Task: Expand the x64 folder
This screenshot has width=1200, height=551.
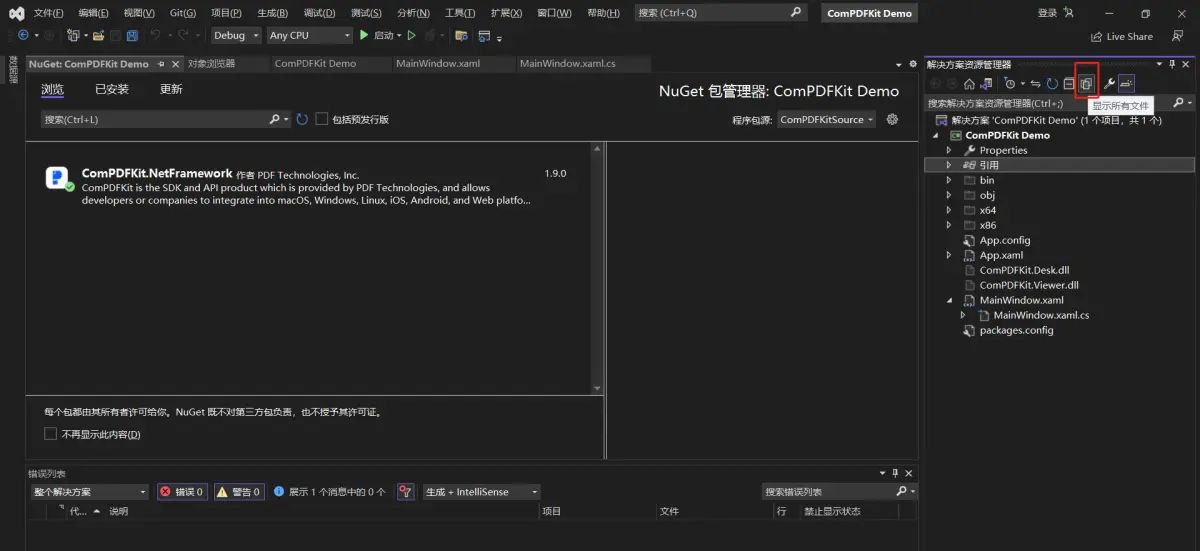Action: (949, 210)
